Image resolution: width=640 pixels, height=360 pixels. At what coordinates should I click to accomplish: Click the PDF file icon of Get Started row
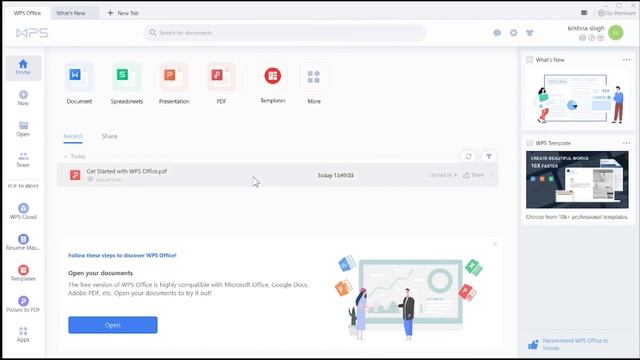pos(75,175)
